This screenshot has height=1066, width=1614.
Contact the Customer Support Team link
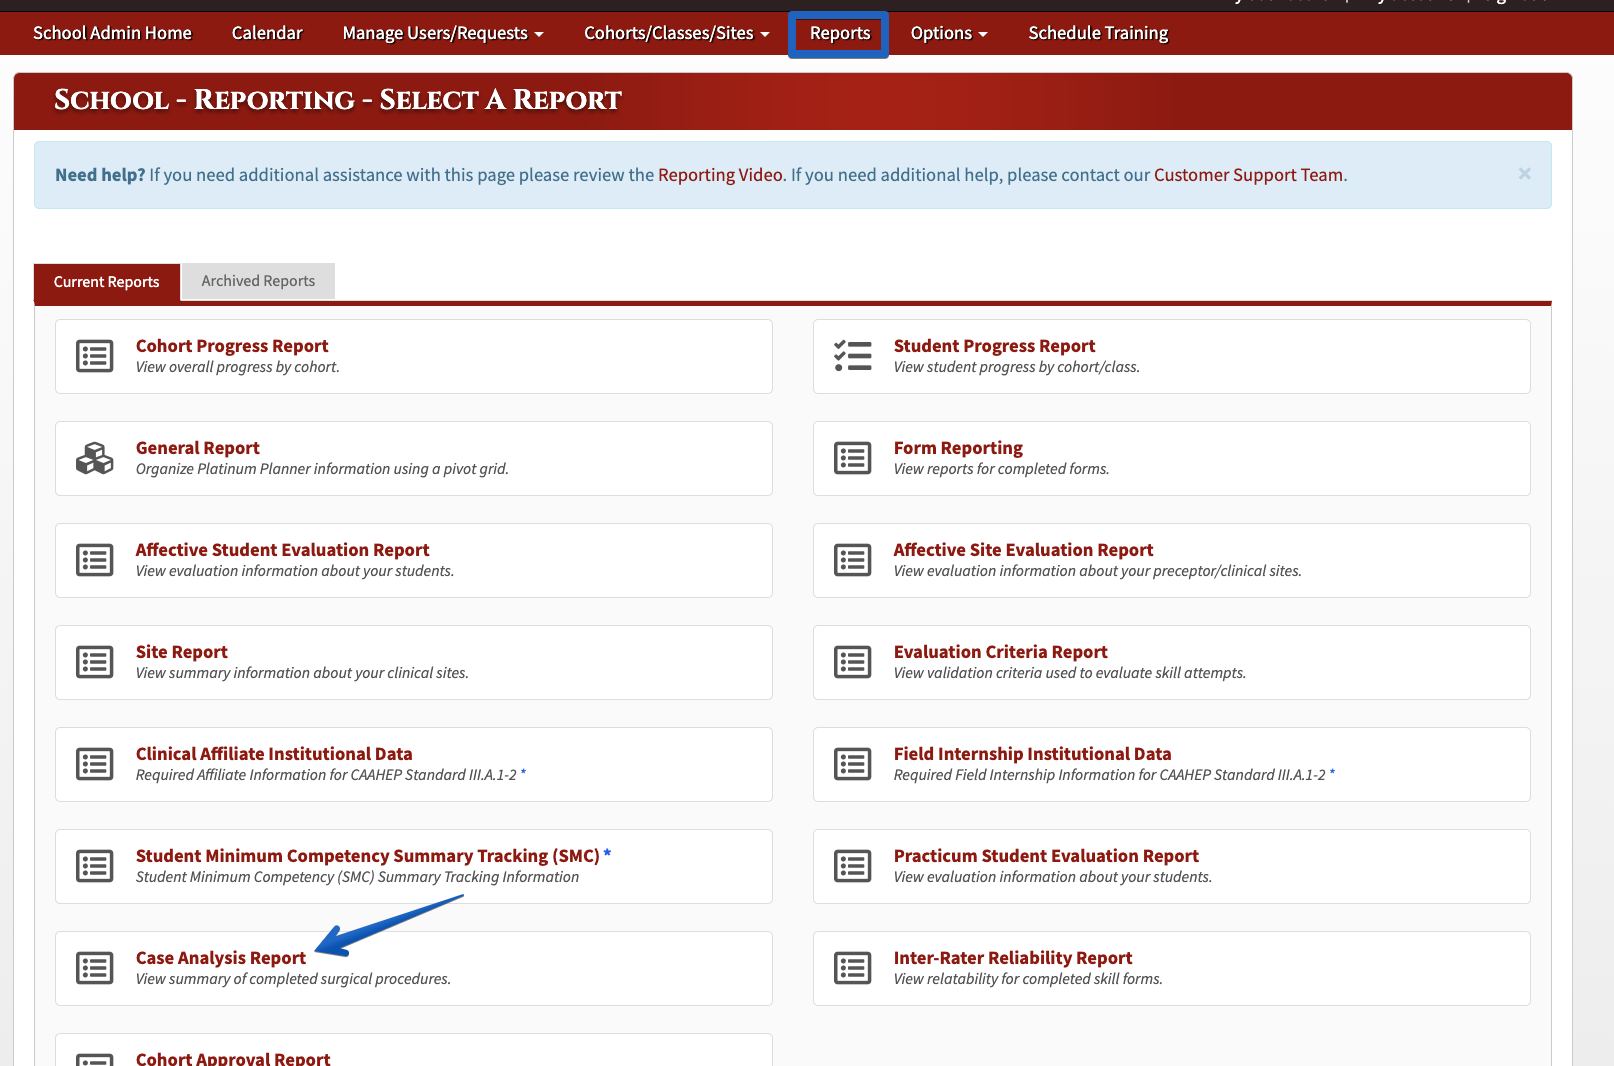pos(1249,175)
